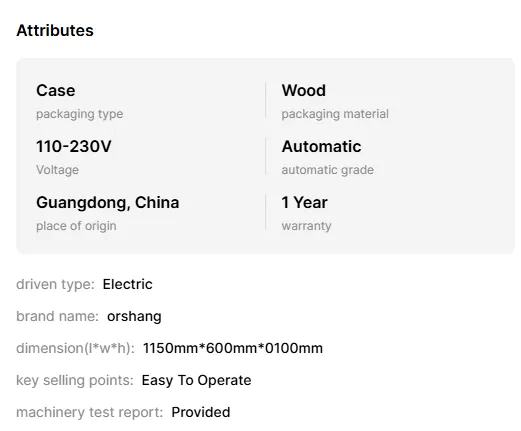Click the Electric driven type value
Screen dimensions: 521x431
click(128, 284)
